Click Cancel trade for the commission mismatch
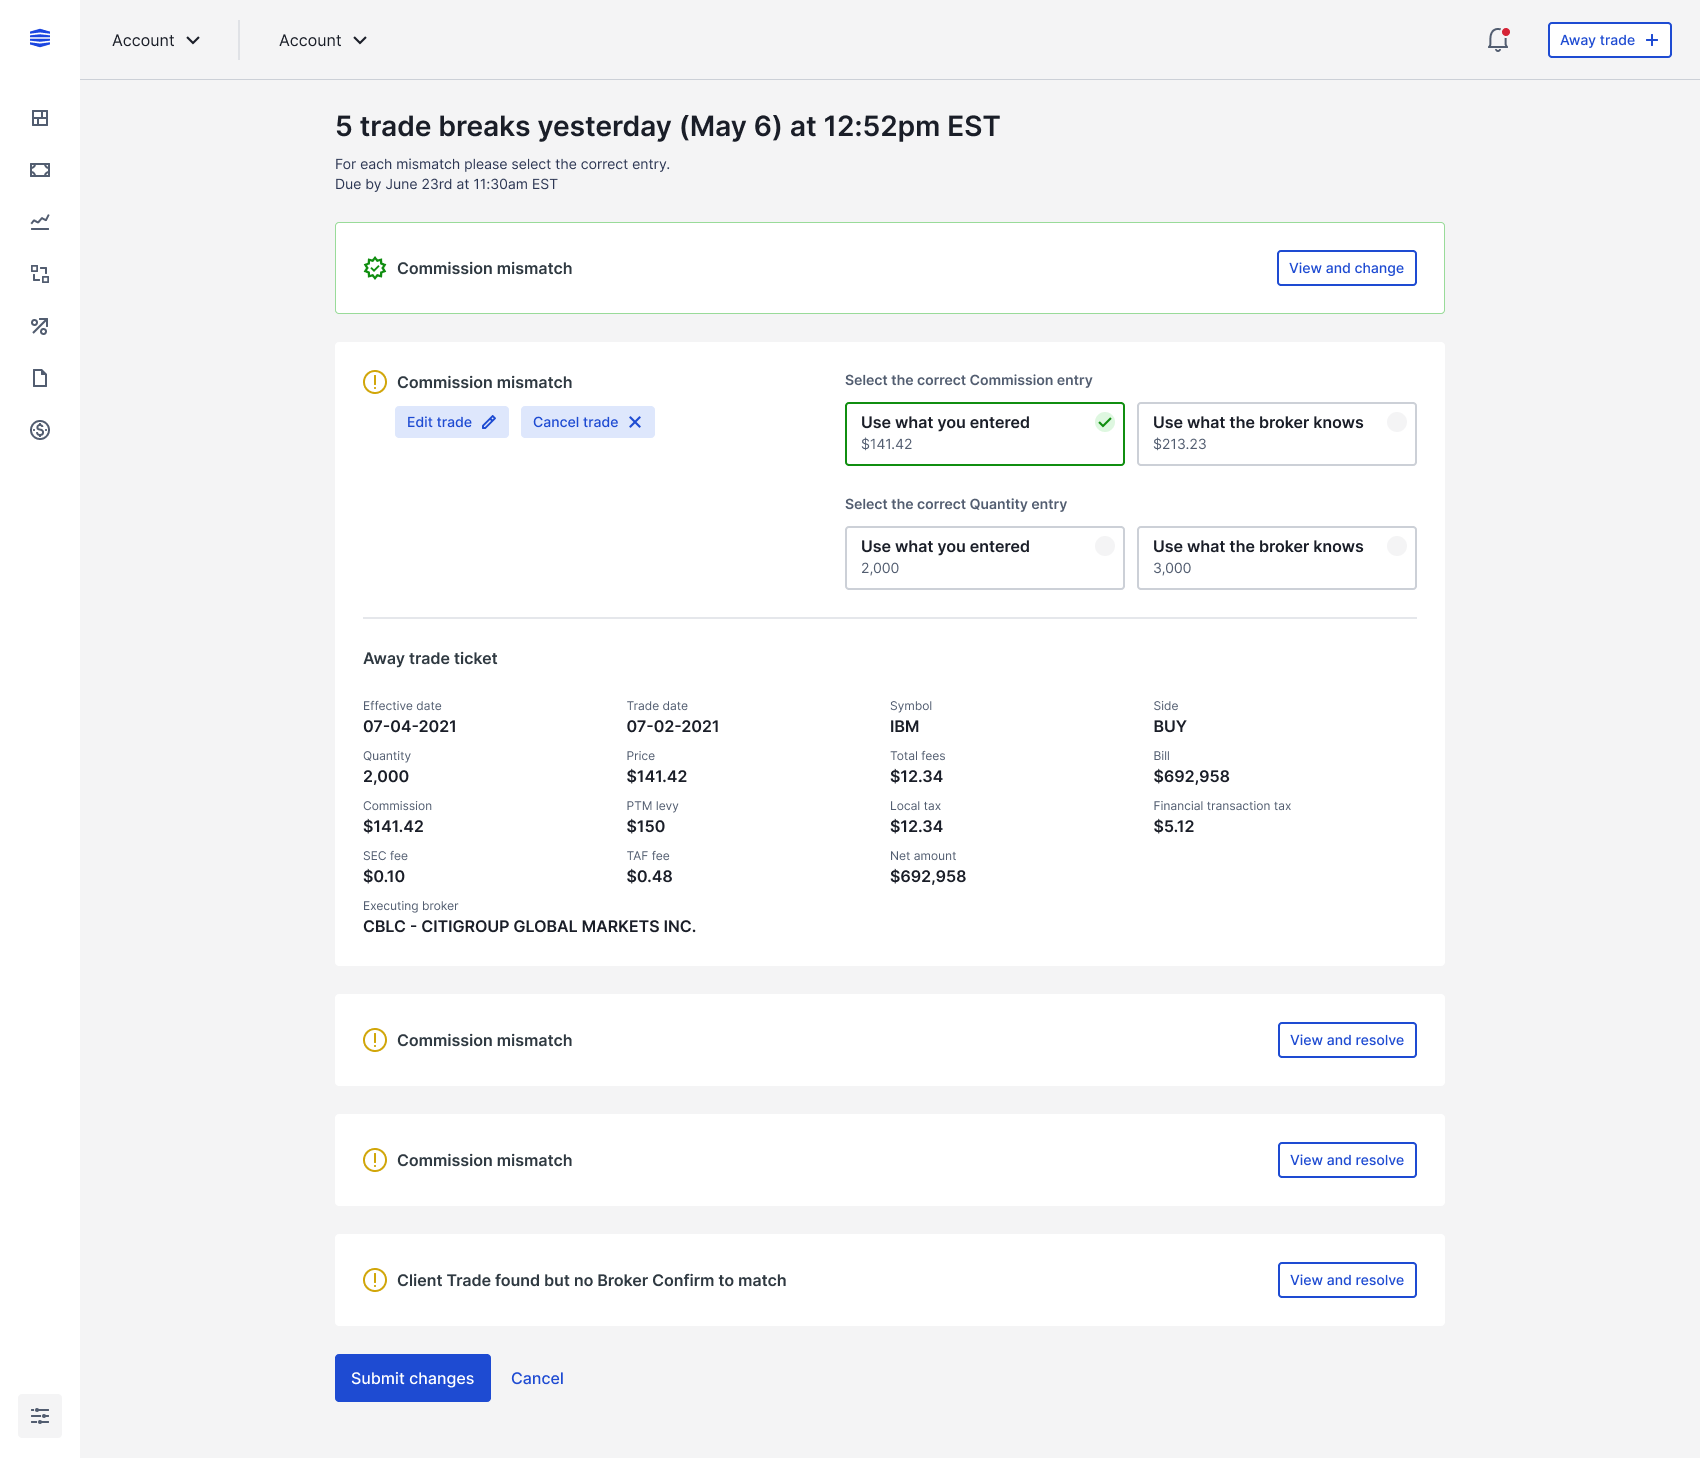The height and width of the screenshot is (1458, 1700). (x=587, y=422)
